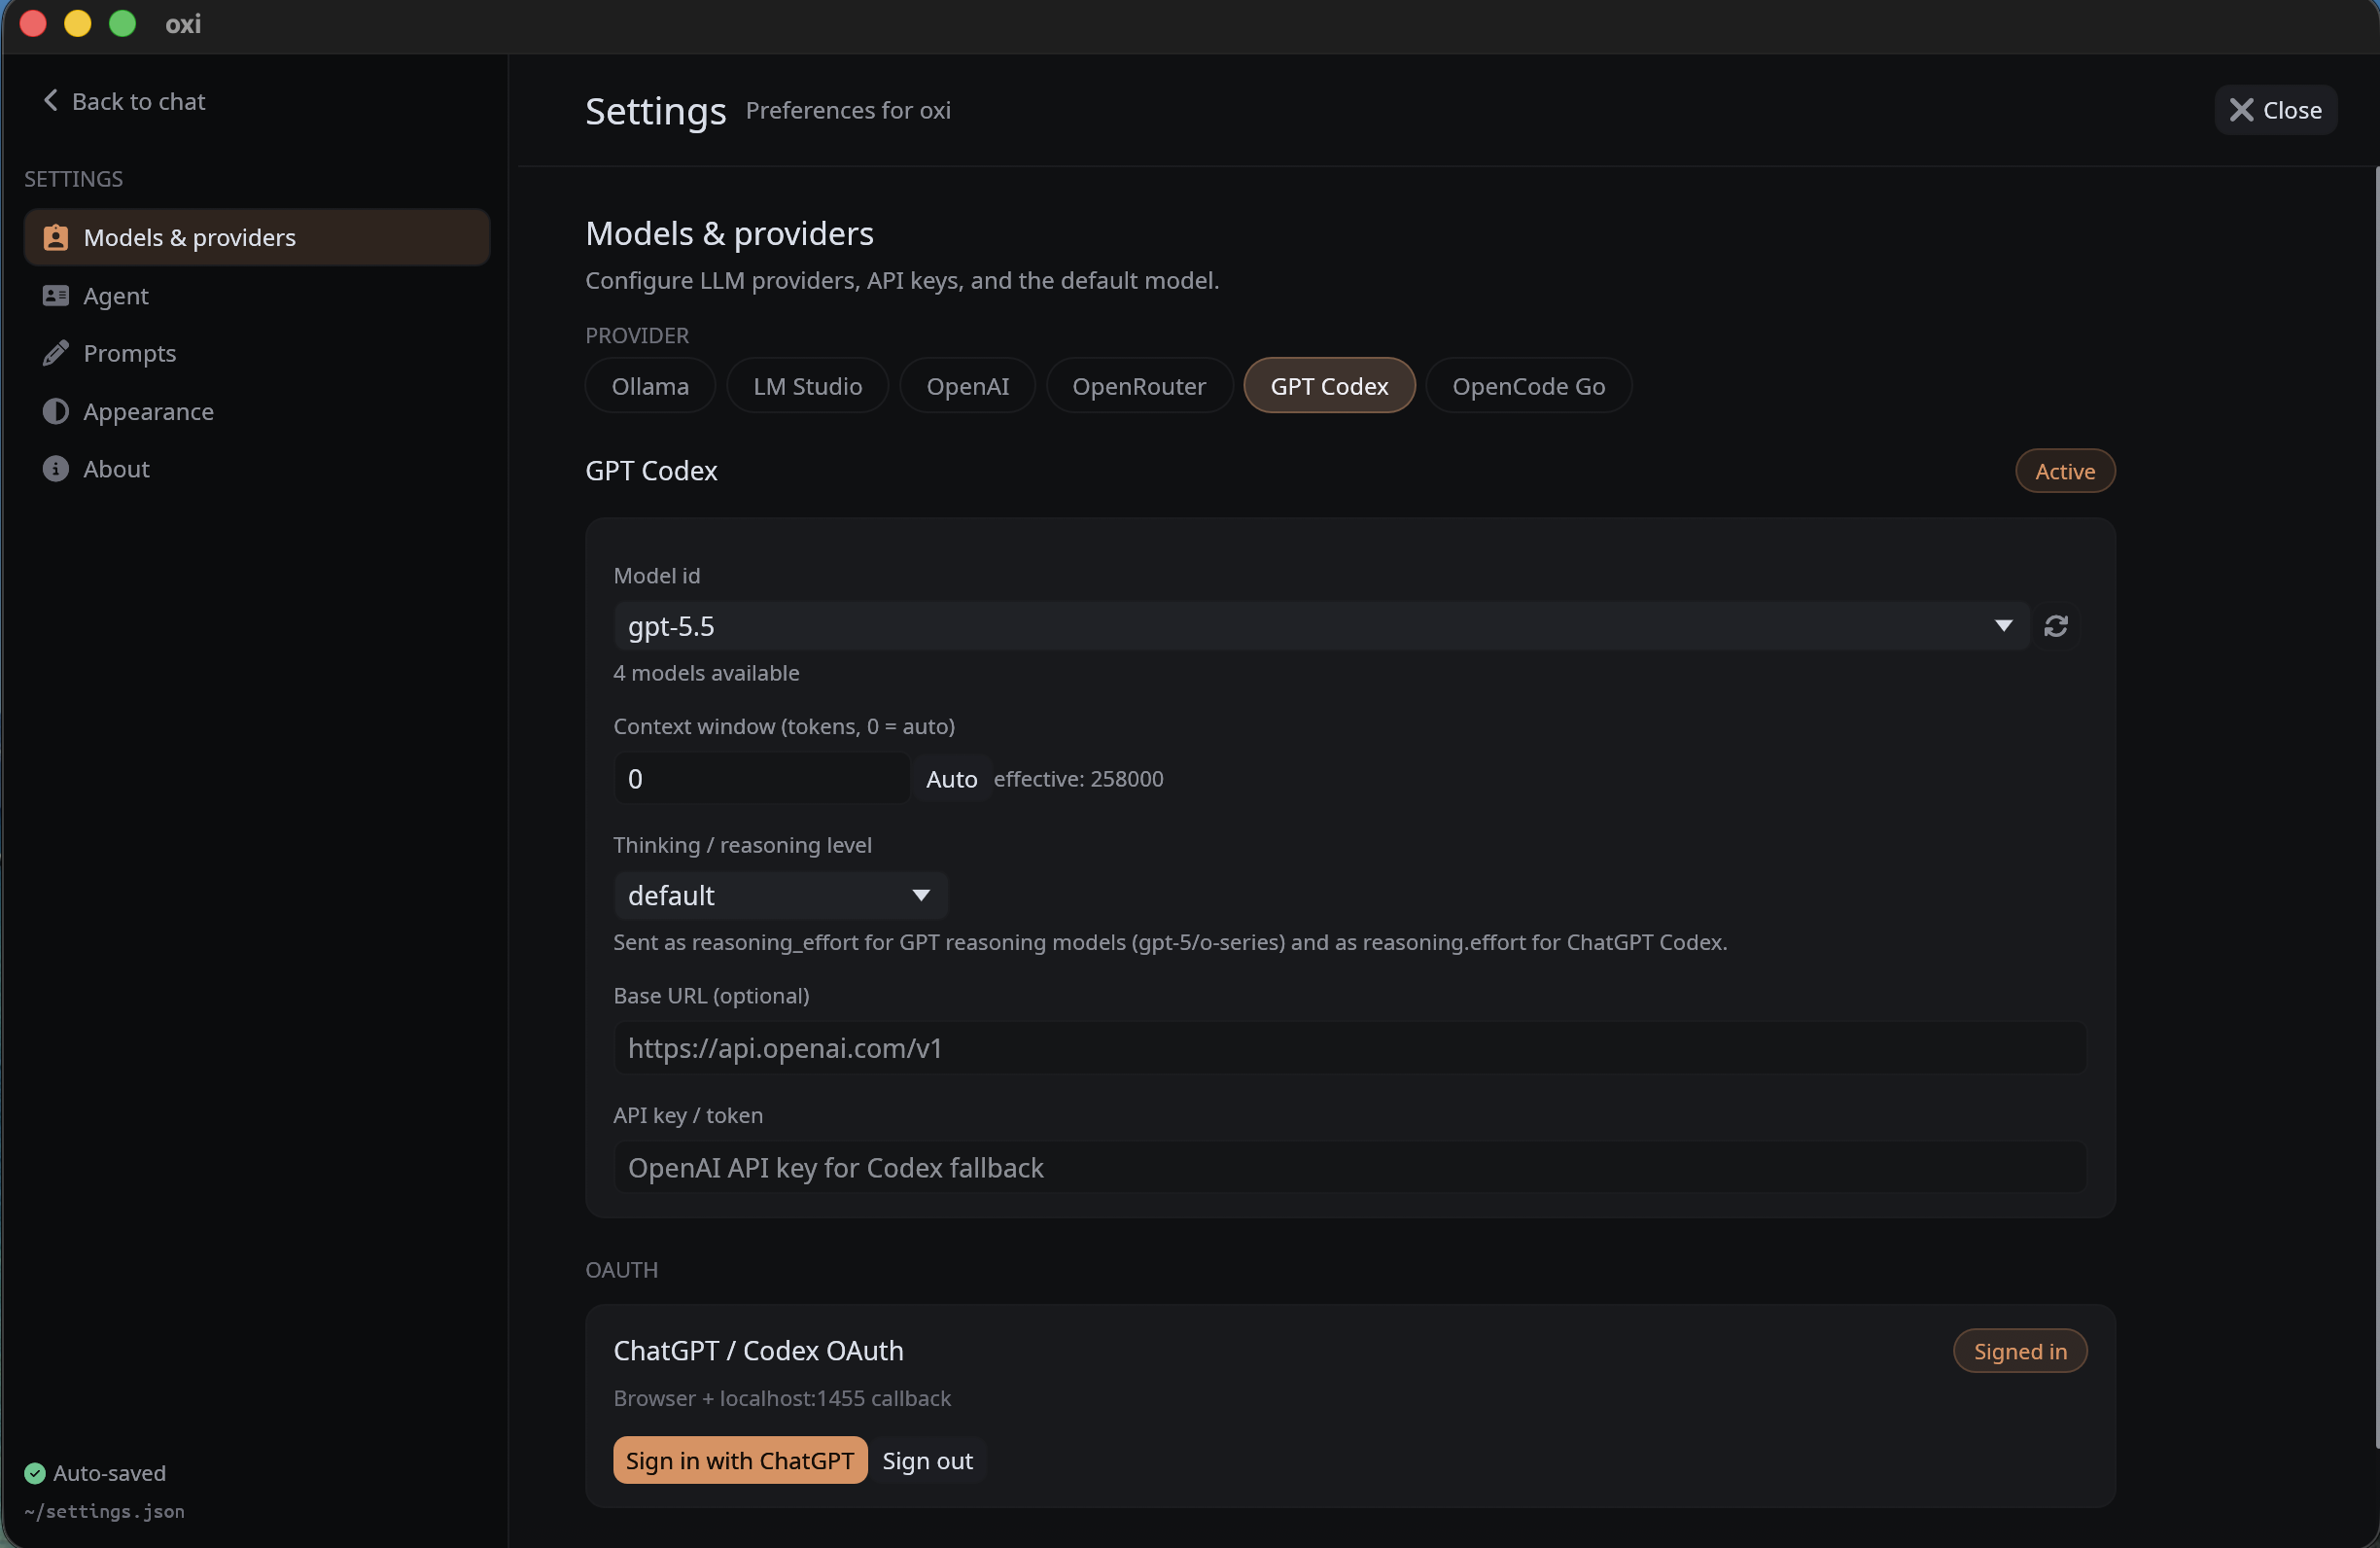Click the Active status badge
2380x1548 pixels.
(2065, 471)
